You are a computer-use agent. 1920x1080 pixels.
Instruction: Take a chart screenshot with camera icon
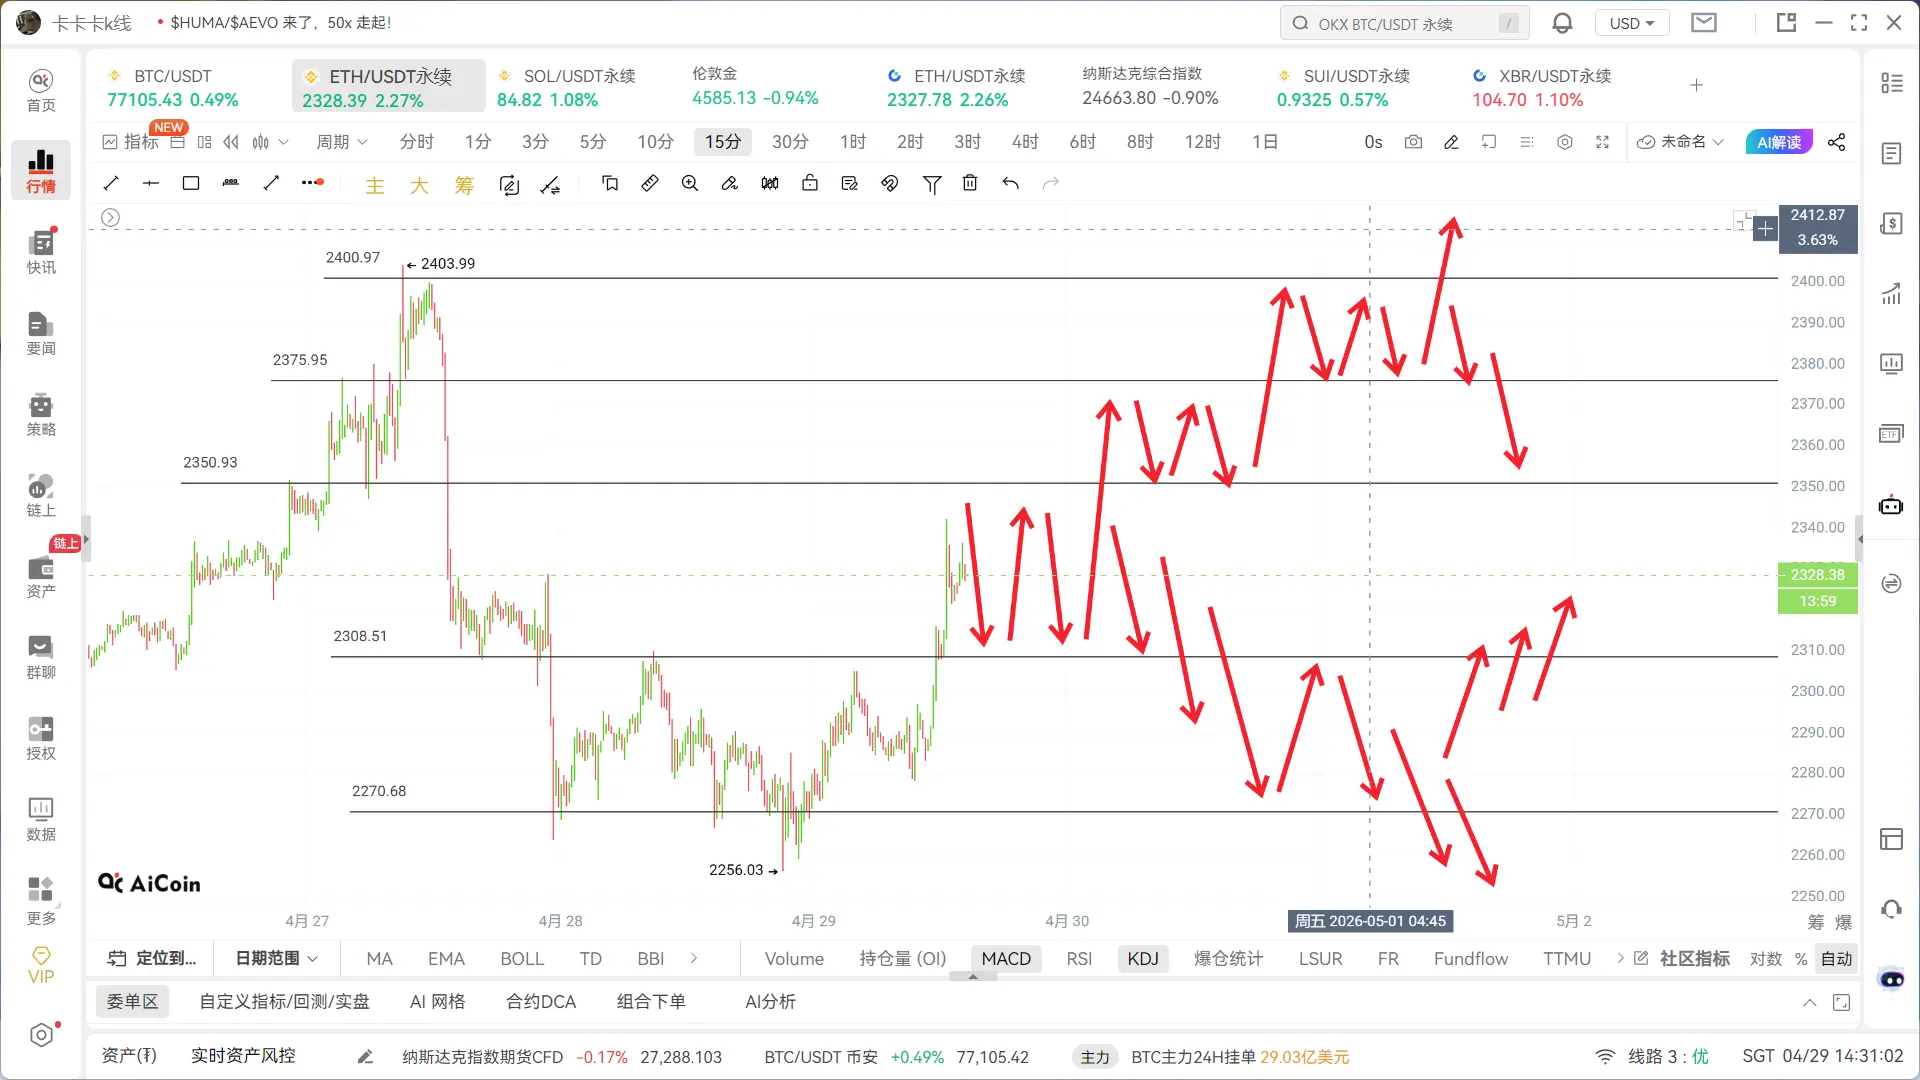(x=1413, y=142)
